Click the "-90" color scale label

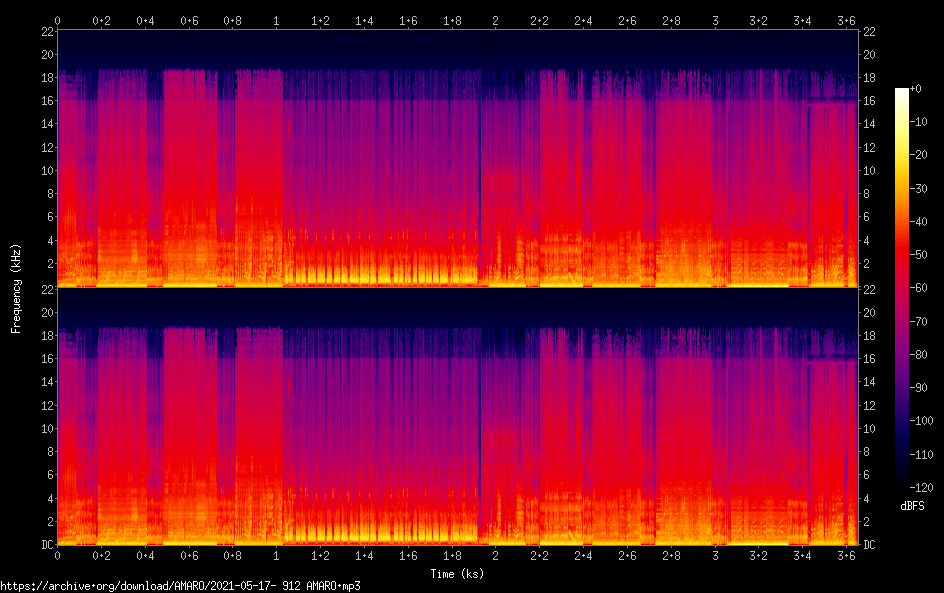pos(919,388)
